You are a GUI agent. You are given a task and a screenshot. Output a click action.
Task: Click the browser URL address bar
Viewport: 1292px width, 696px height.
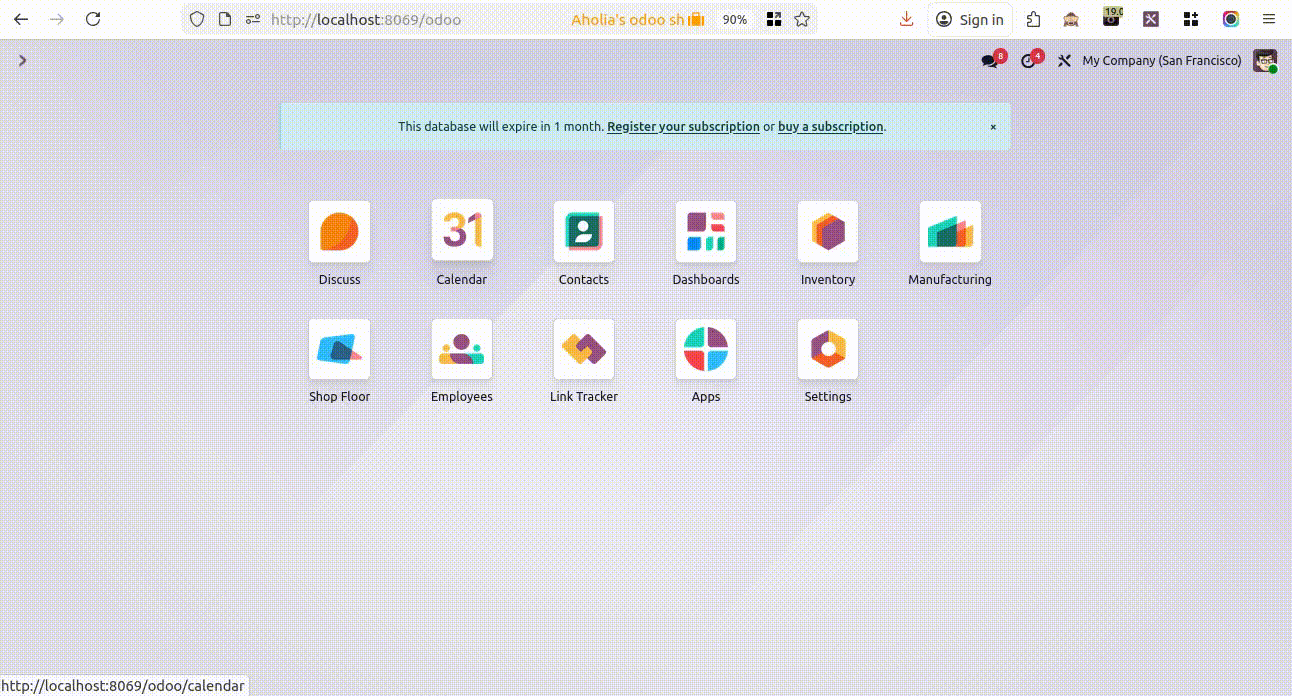pyautogui.click(x=400, y=19)
